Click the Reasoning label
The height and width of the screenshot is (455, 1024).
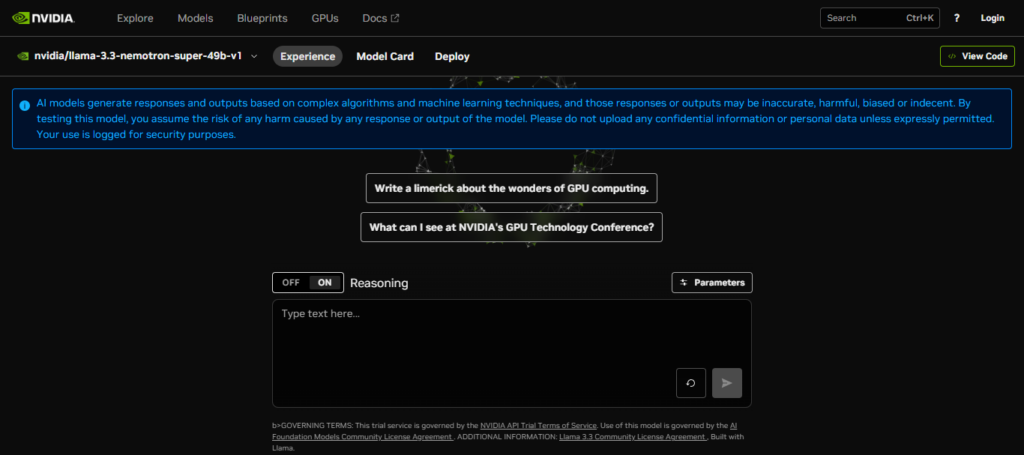click(379, 283)
